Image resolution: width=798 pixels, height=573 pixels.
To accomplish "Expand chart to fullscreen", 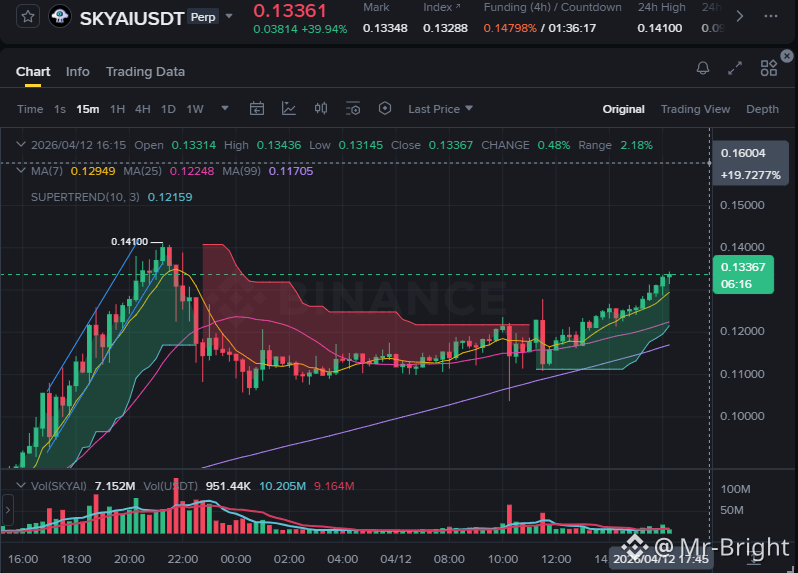I will pos(735,68).
